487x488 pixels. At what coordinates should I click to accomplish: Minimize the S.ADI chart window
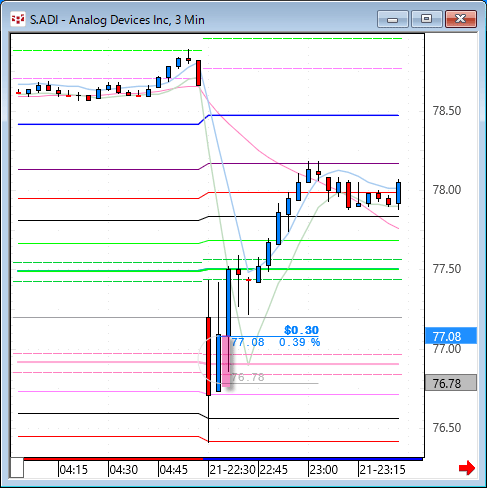tap(393, 19)
